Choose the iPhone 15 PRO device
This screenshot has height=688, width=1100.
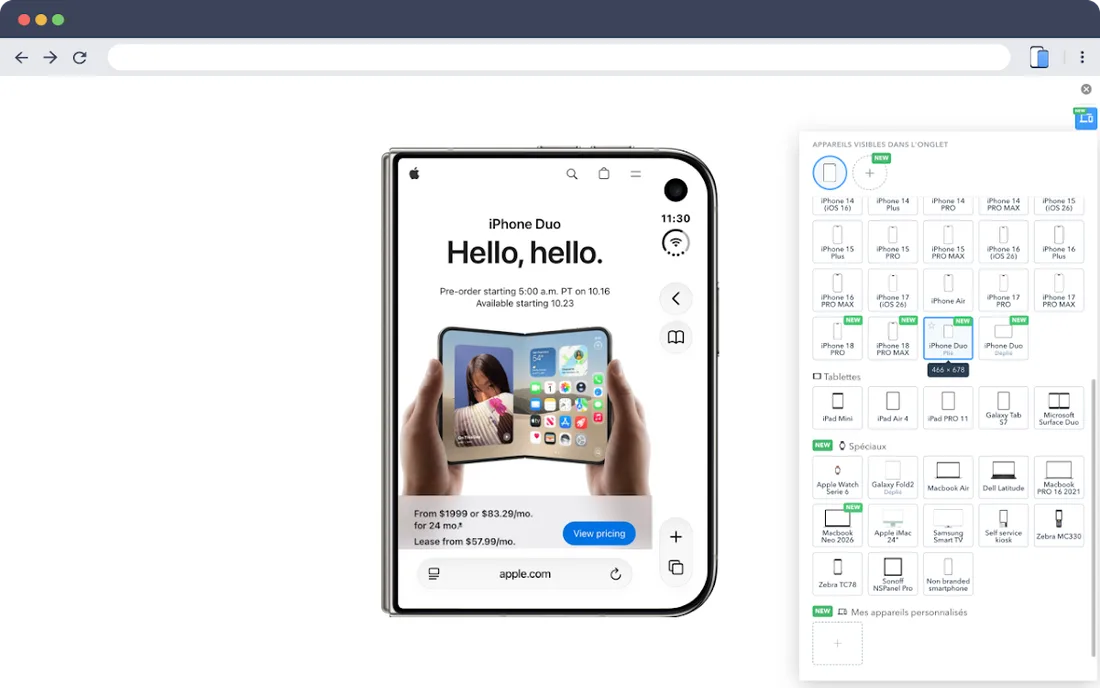[x=892, y=241]
